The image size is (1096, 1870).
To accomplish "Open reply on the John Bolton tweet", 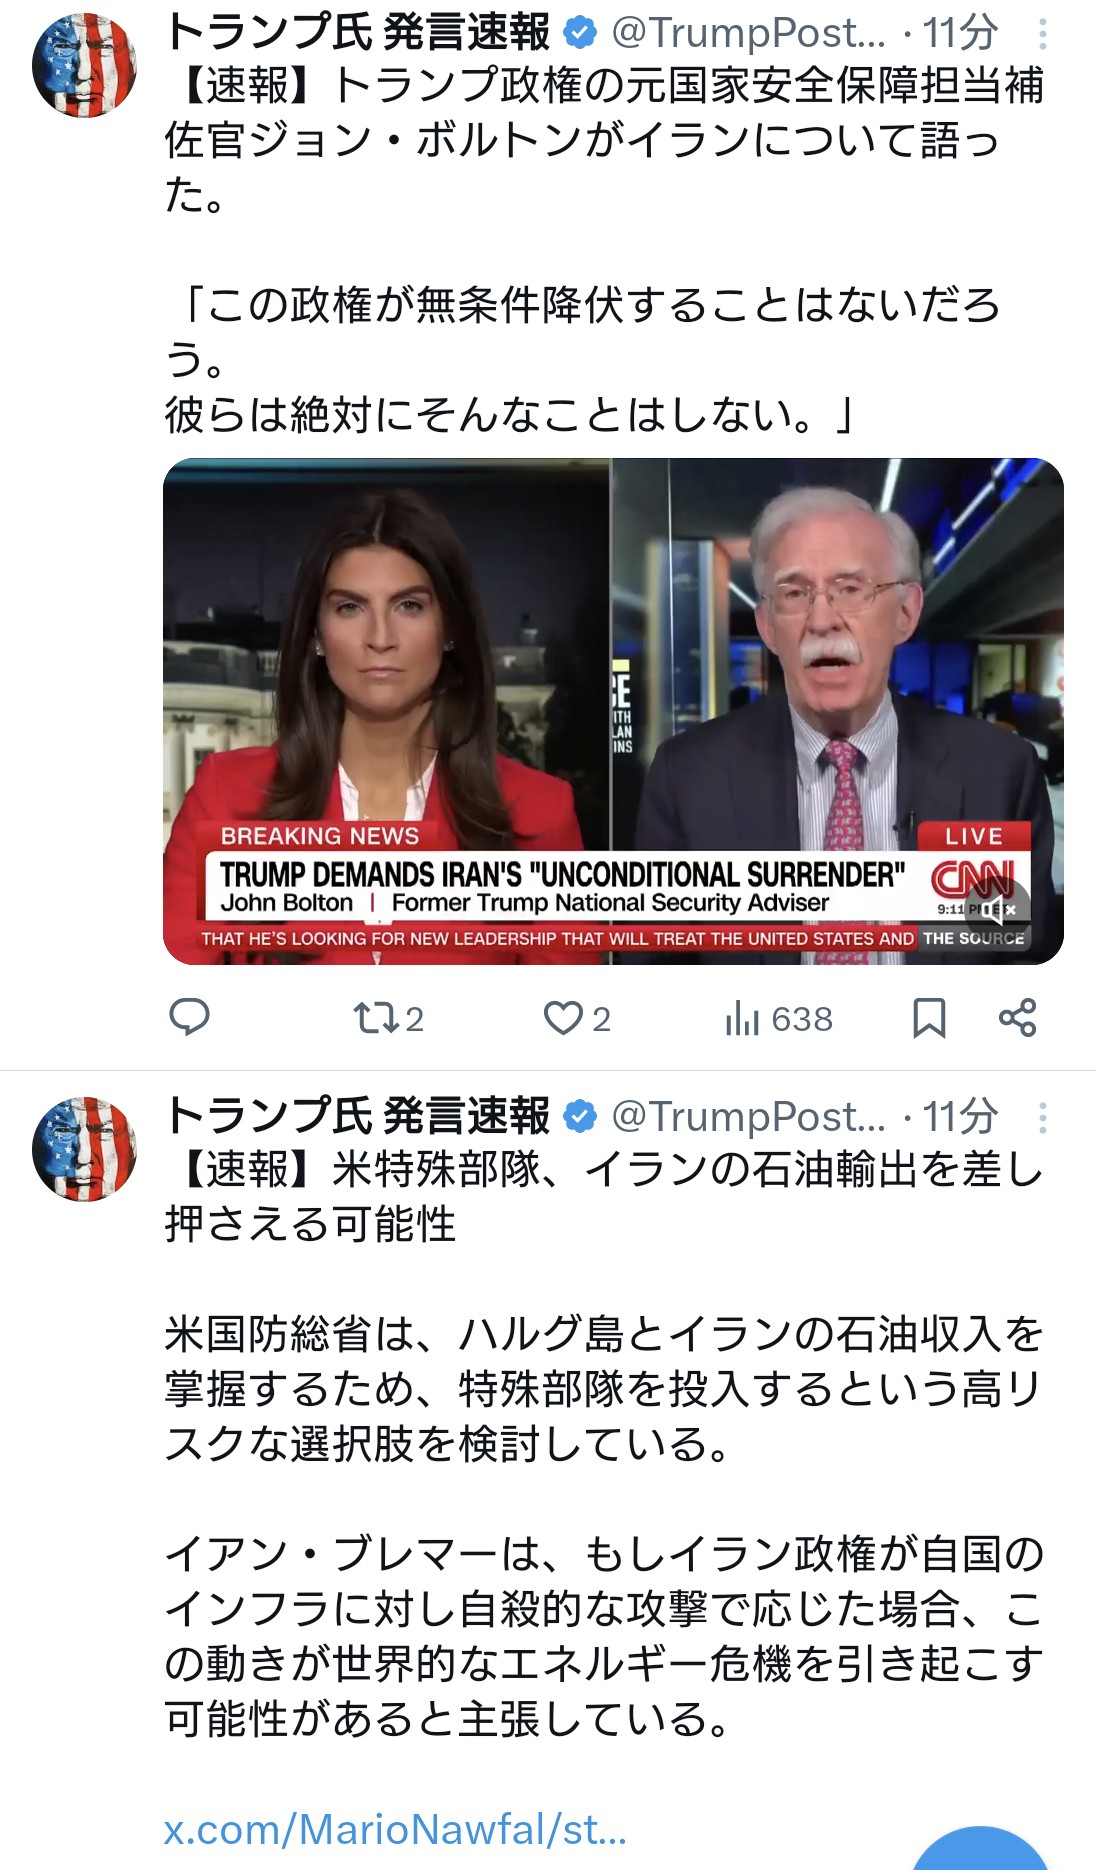I will click(189, 1018).
